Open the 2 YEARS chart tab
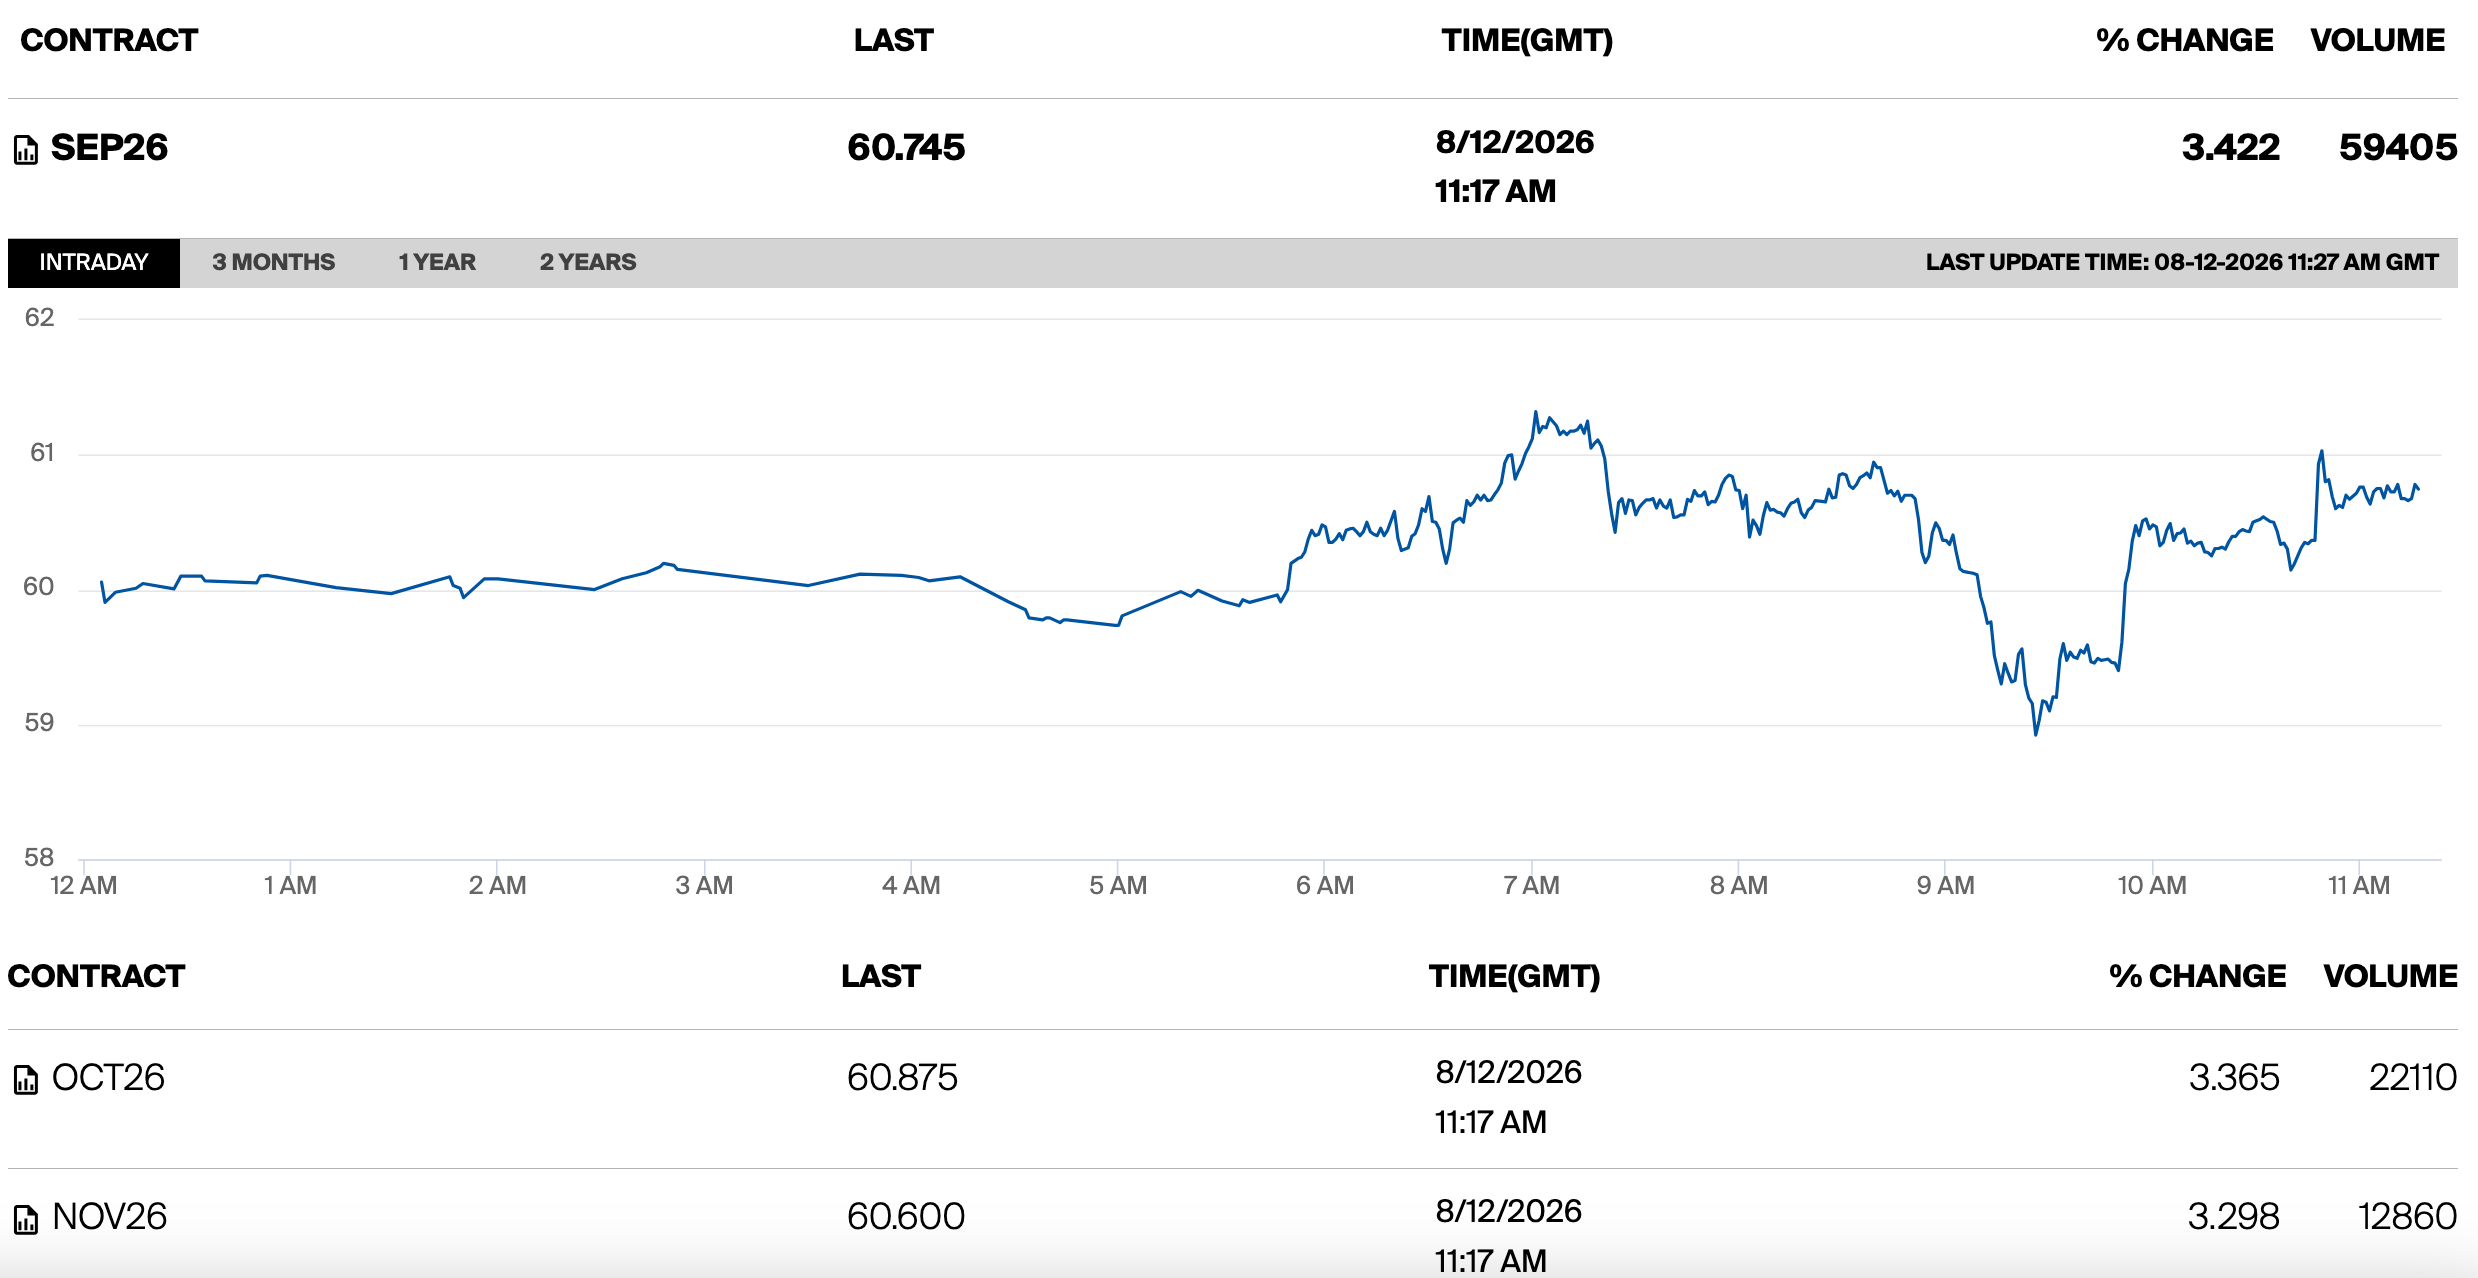This screenshot has height=1278, width=2478. point(588,263)
